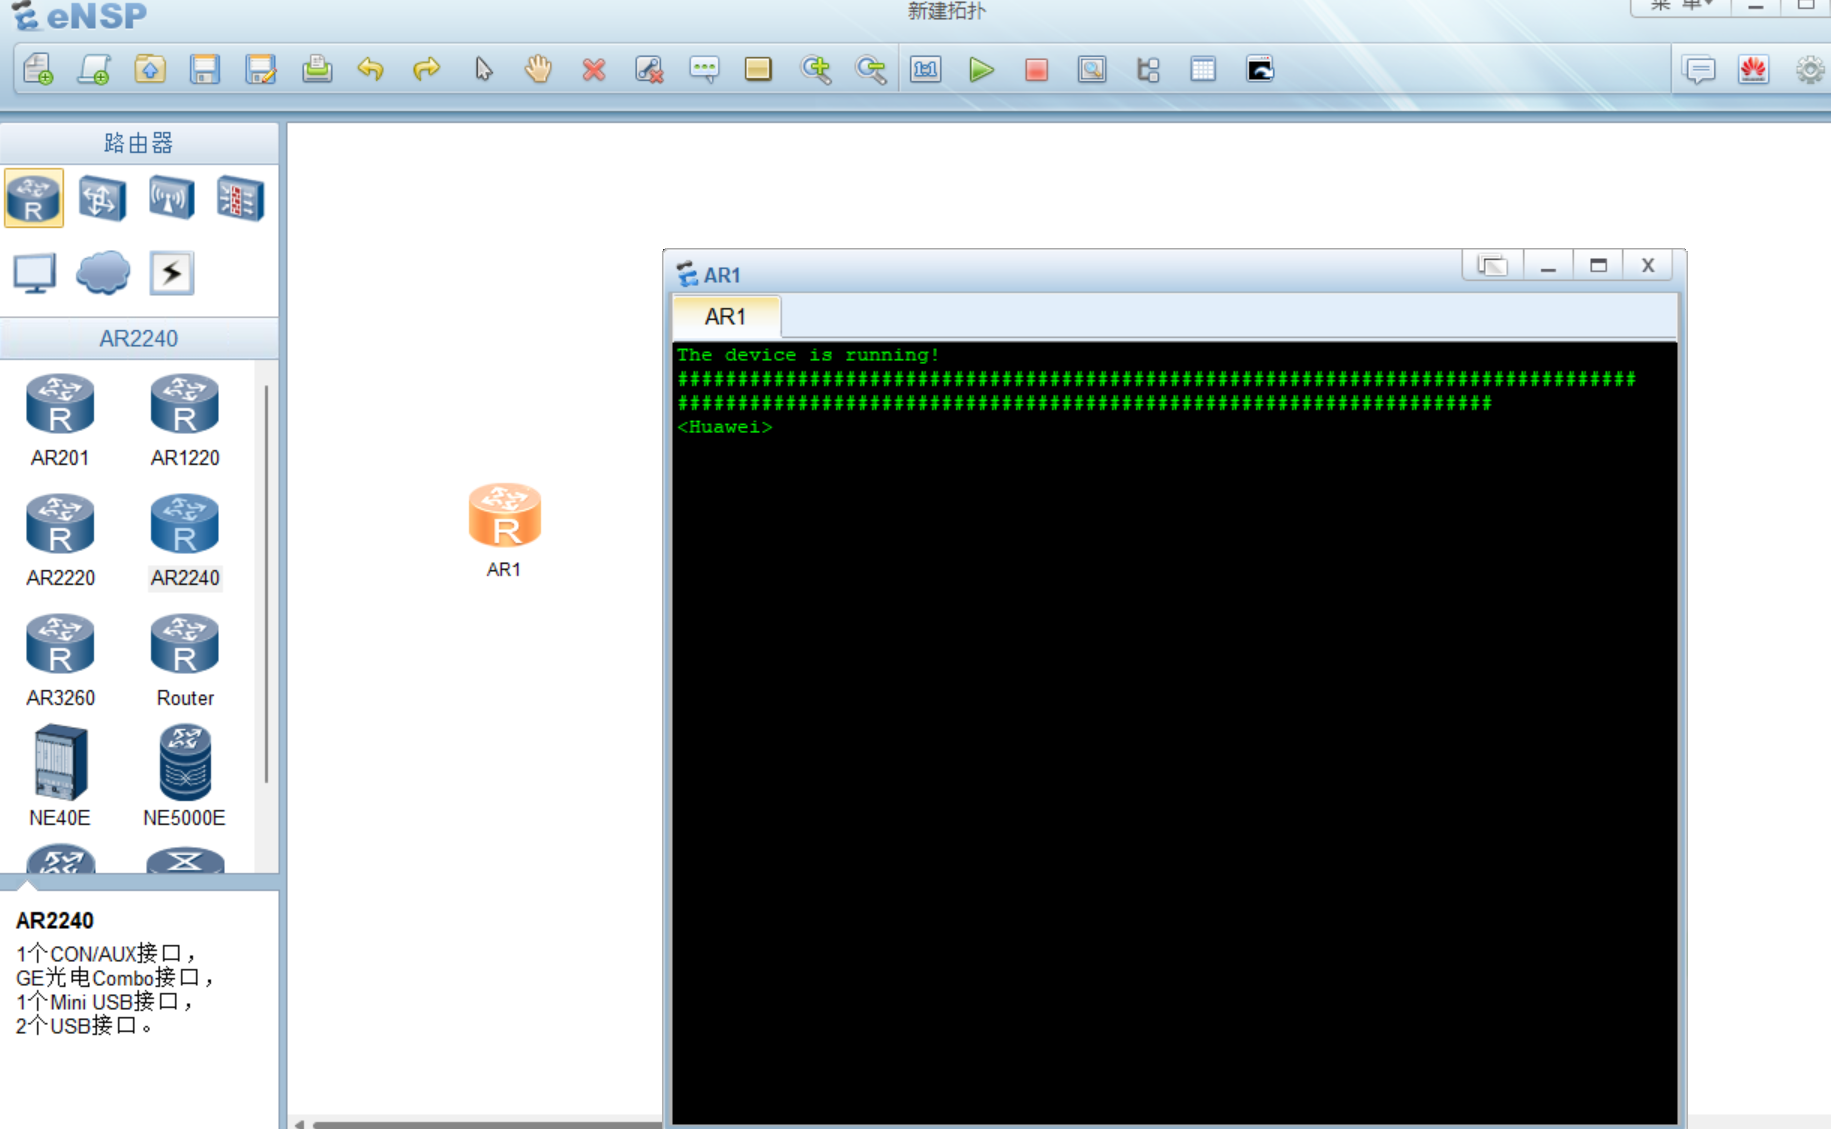Click the canvas horizontal scrollbar left arrow
Screen dimensions: 1831x1129
click(x=299, y=1123)
